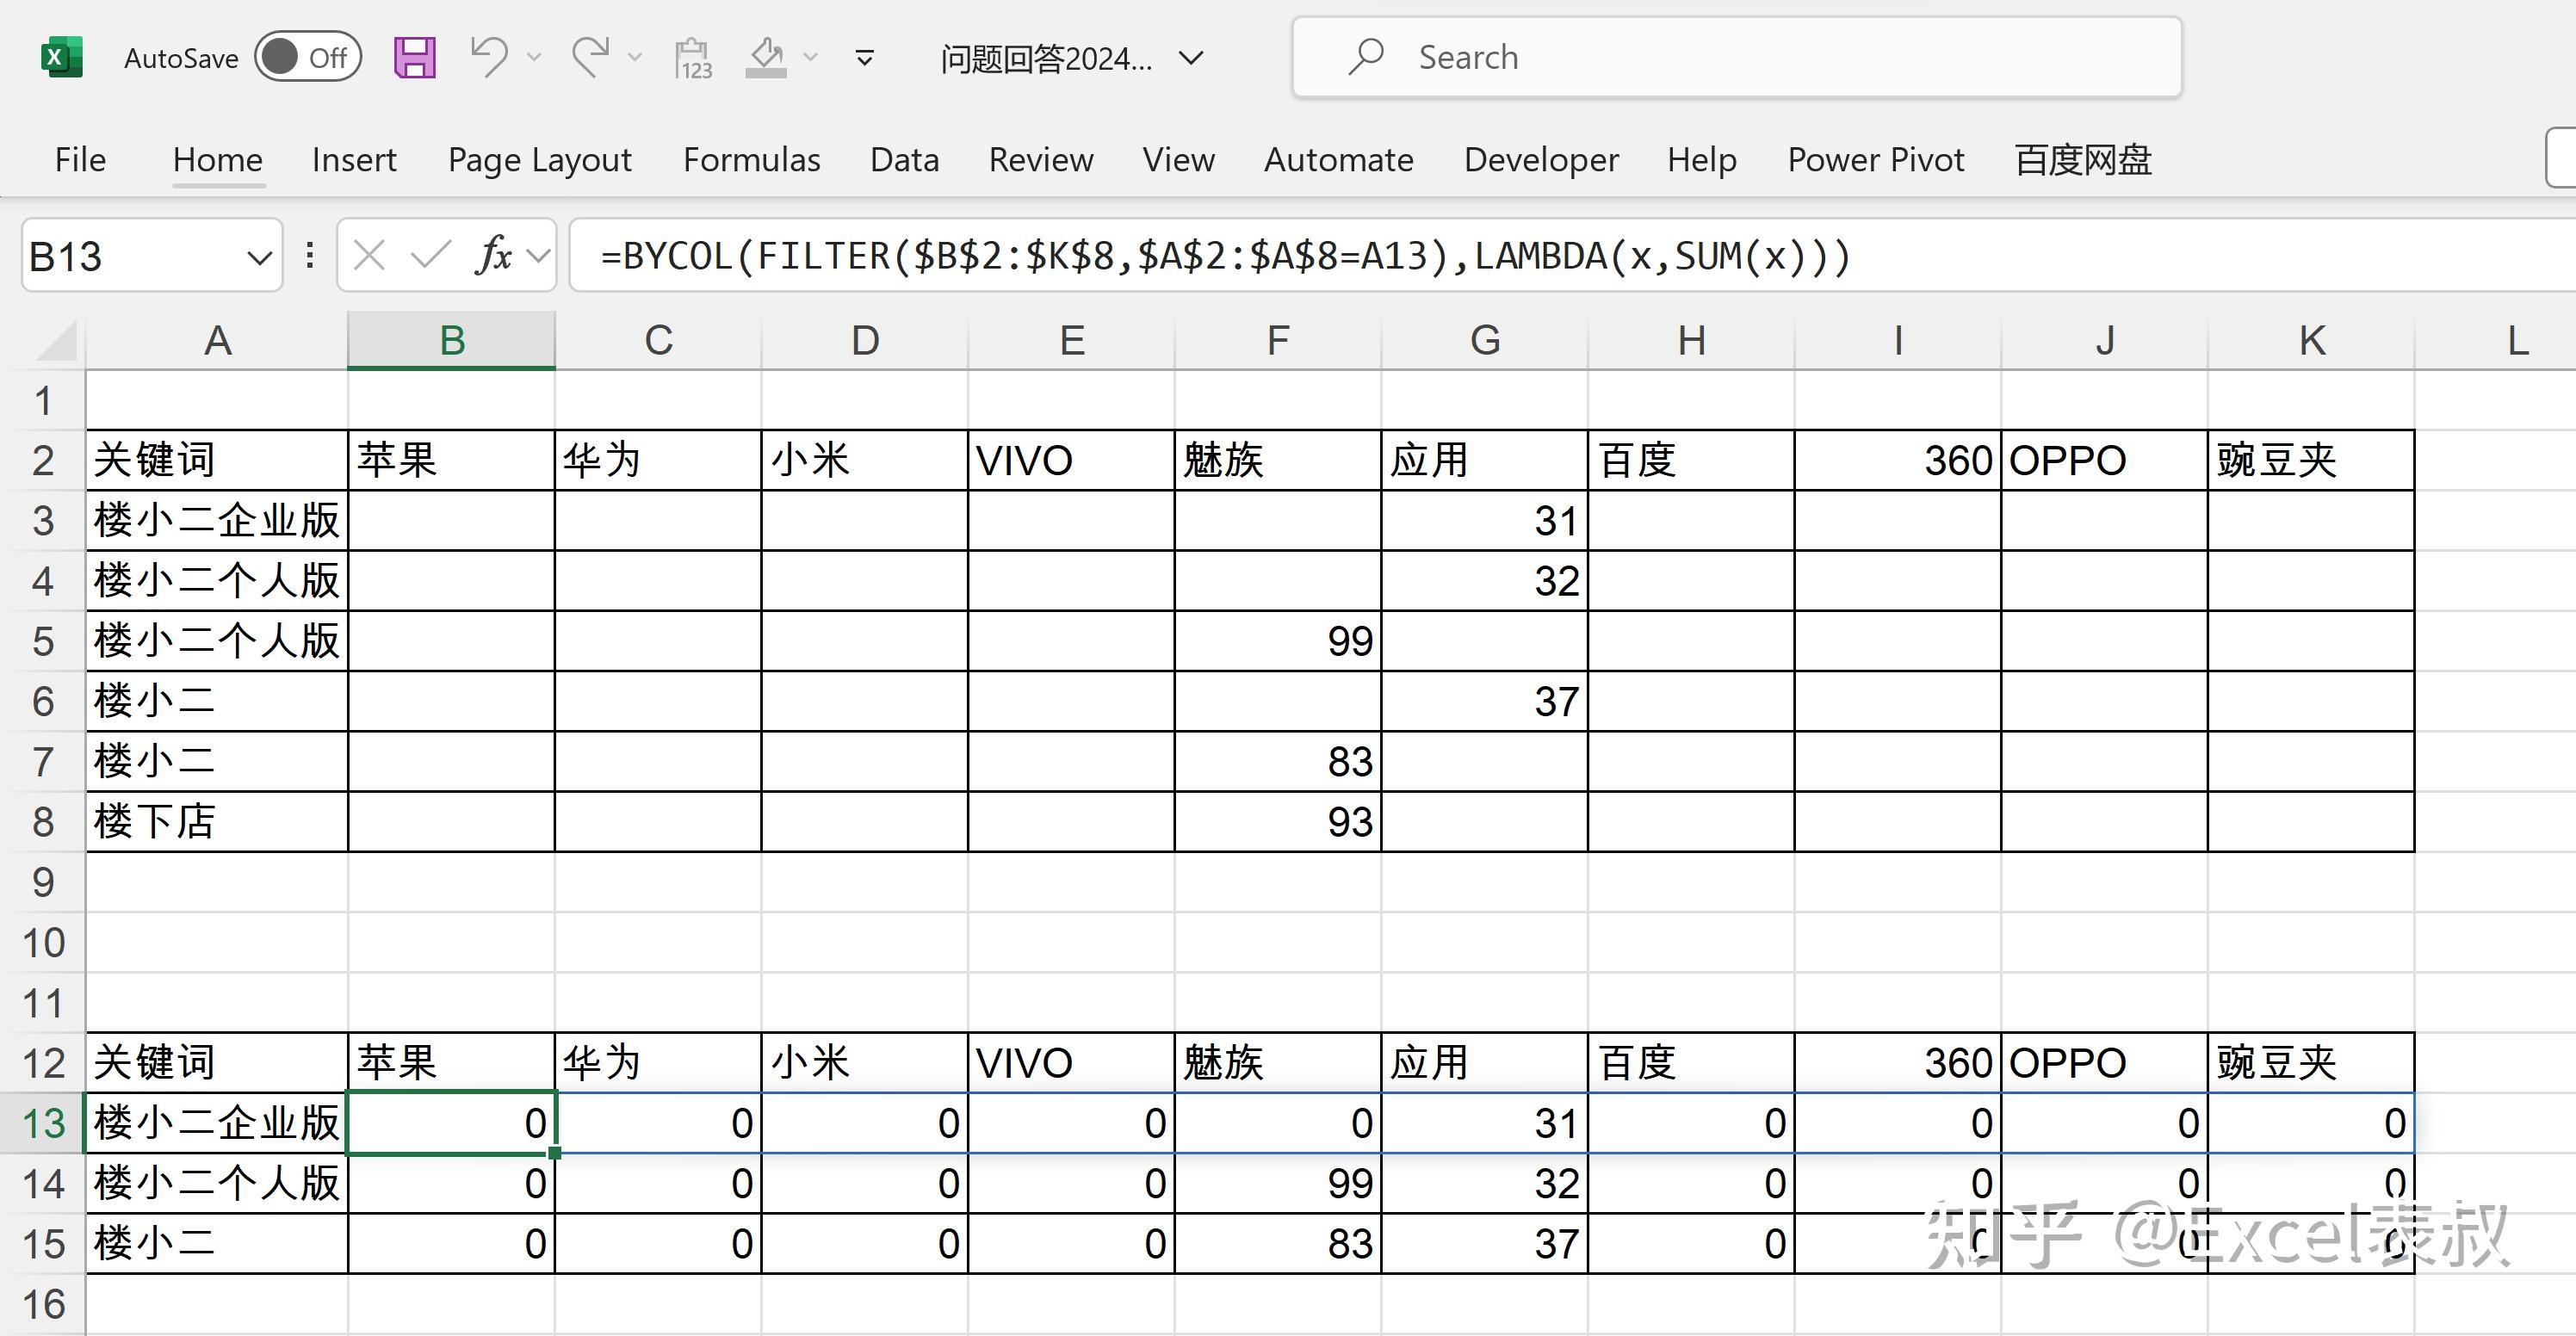Click the Cancel formula X icon
2576x1336 pixels.
(369, 256)
